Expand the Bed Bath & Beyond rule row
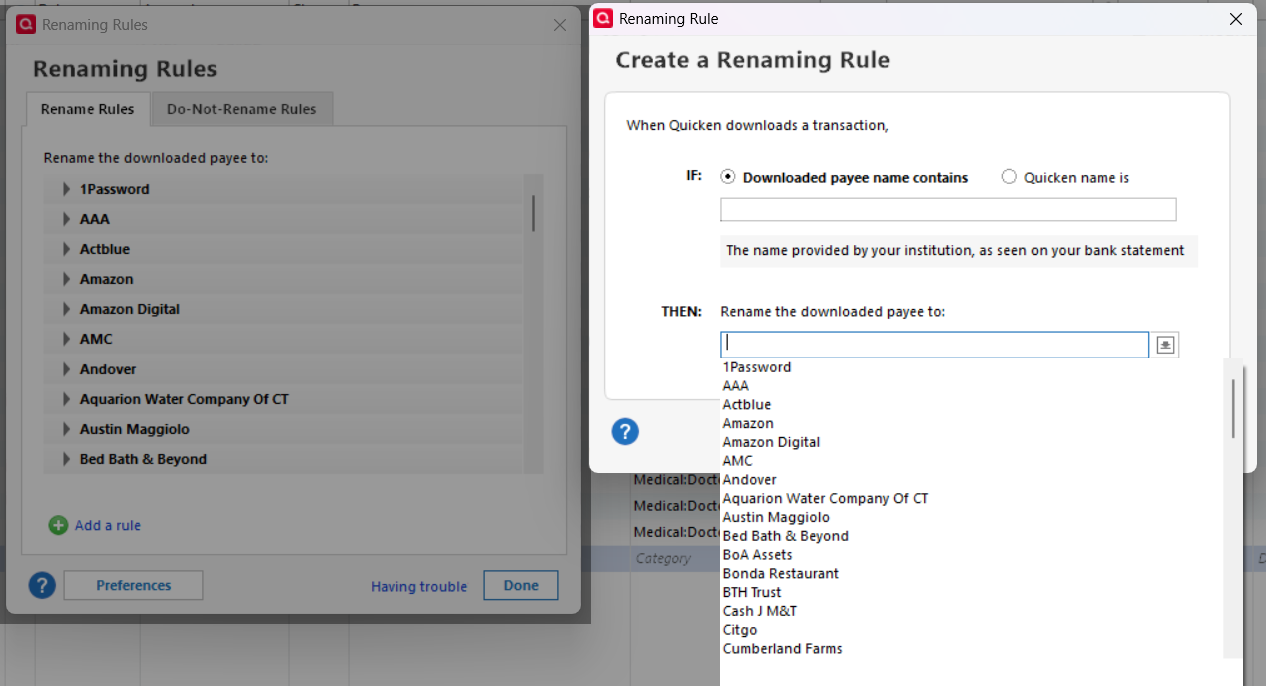 point(67,459)
